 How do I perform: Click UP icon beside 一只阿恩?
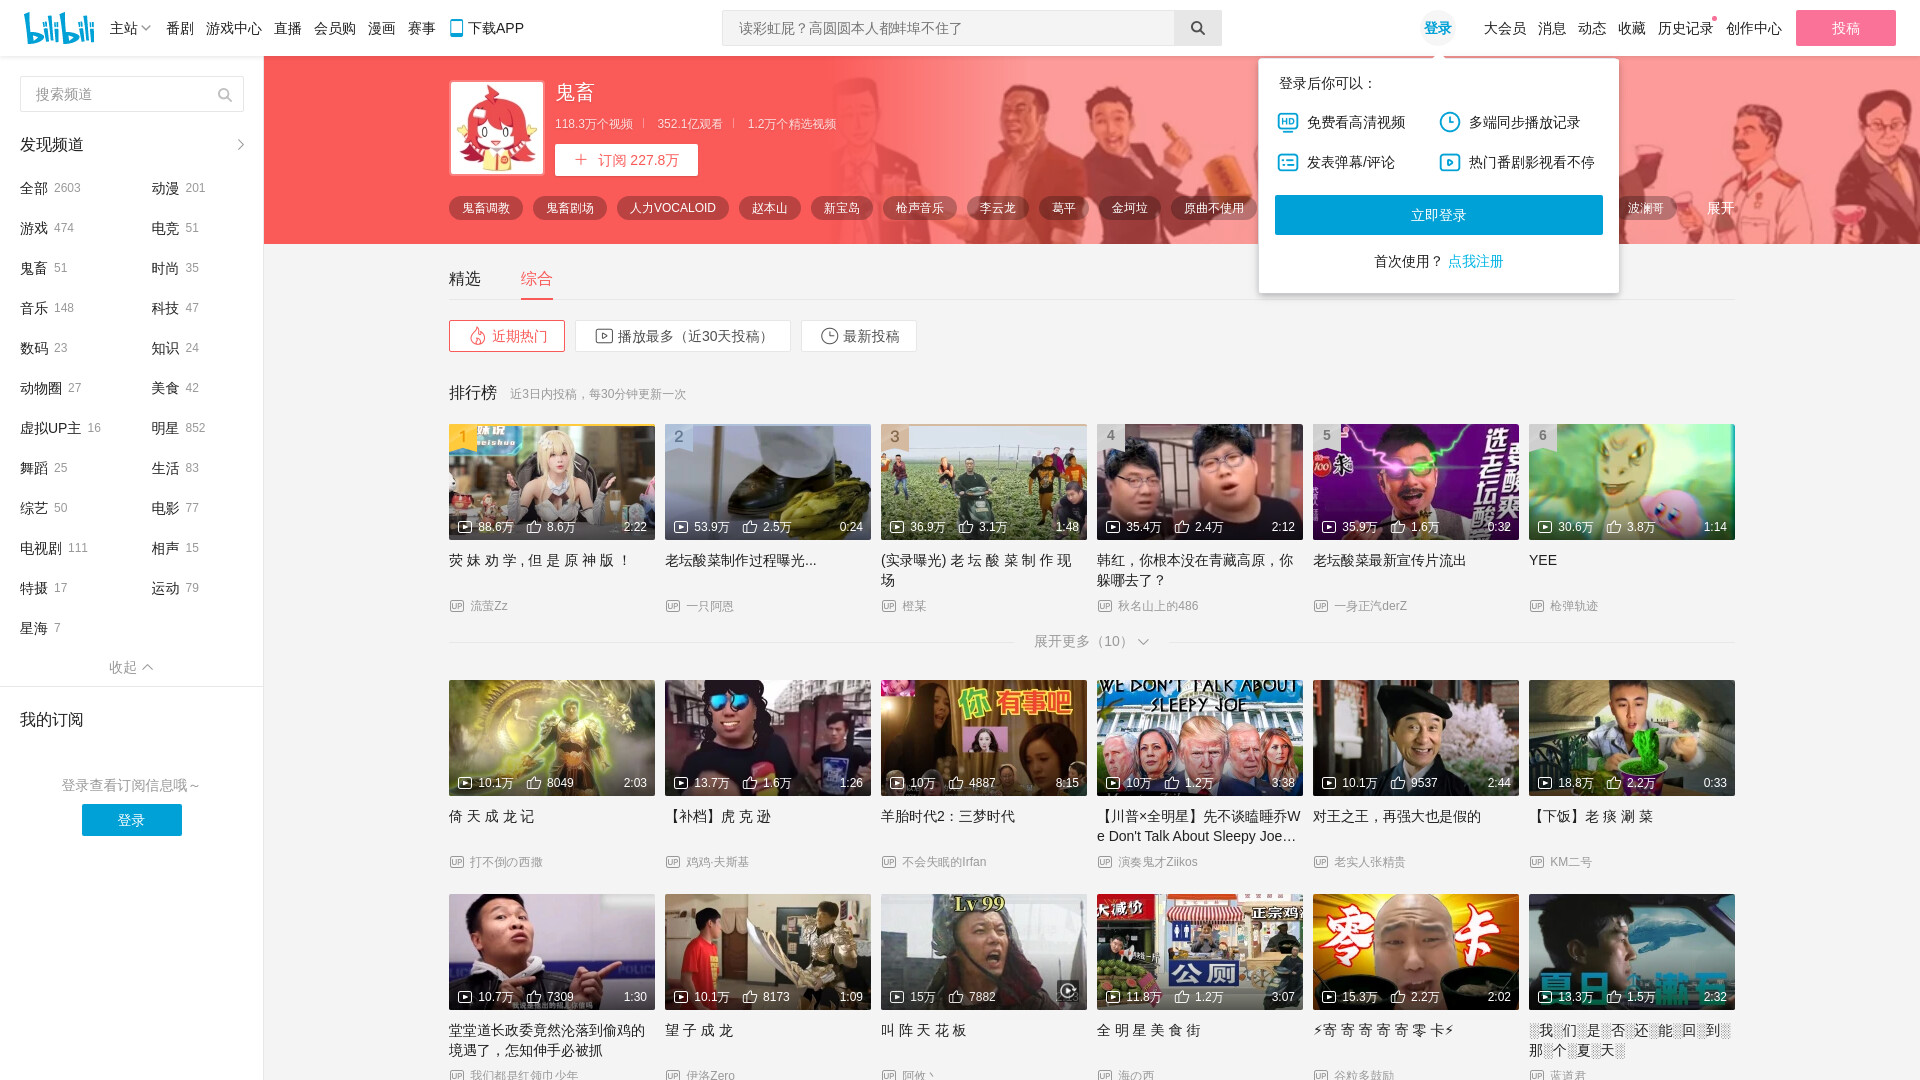pos(673,606)
